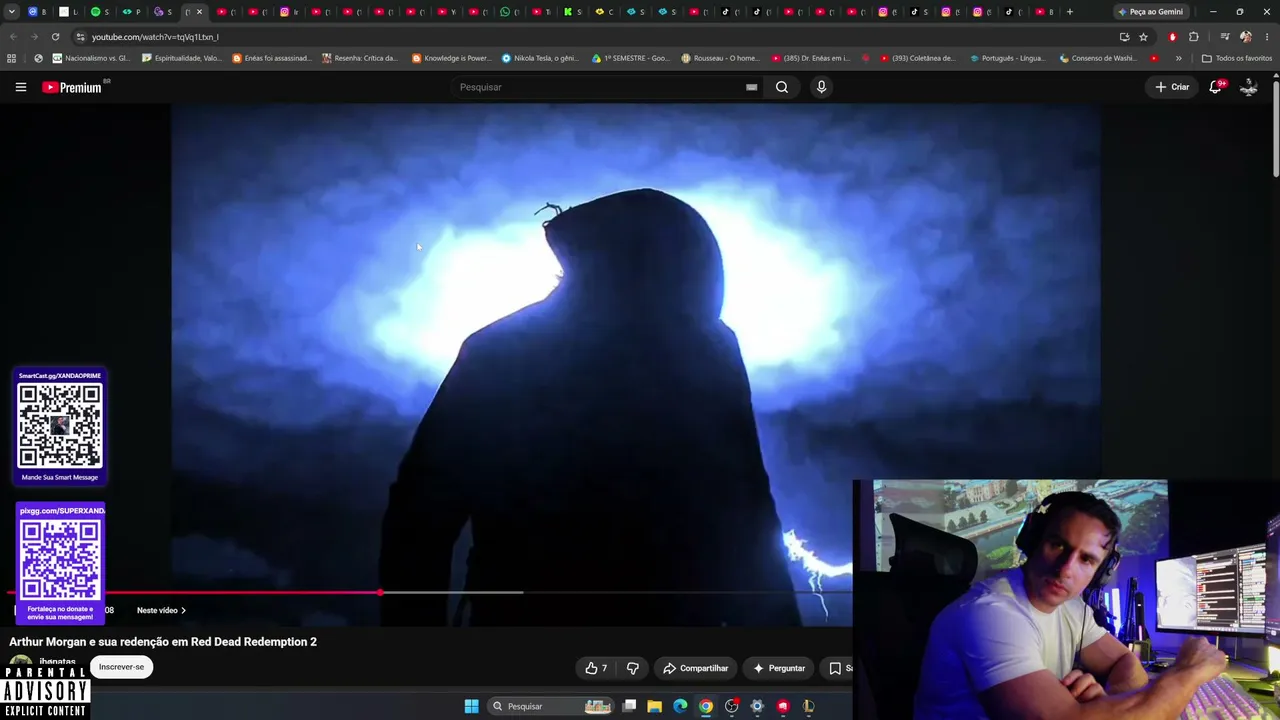Open Rousseau - O home... bookmark
This screenshot has height=720, width=1280.
click(720, 58)
